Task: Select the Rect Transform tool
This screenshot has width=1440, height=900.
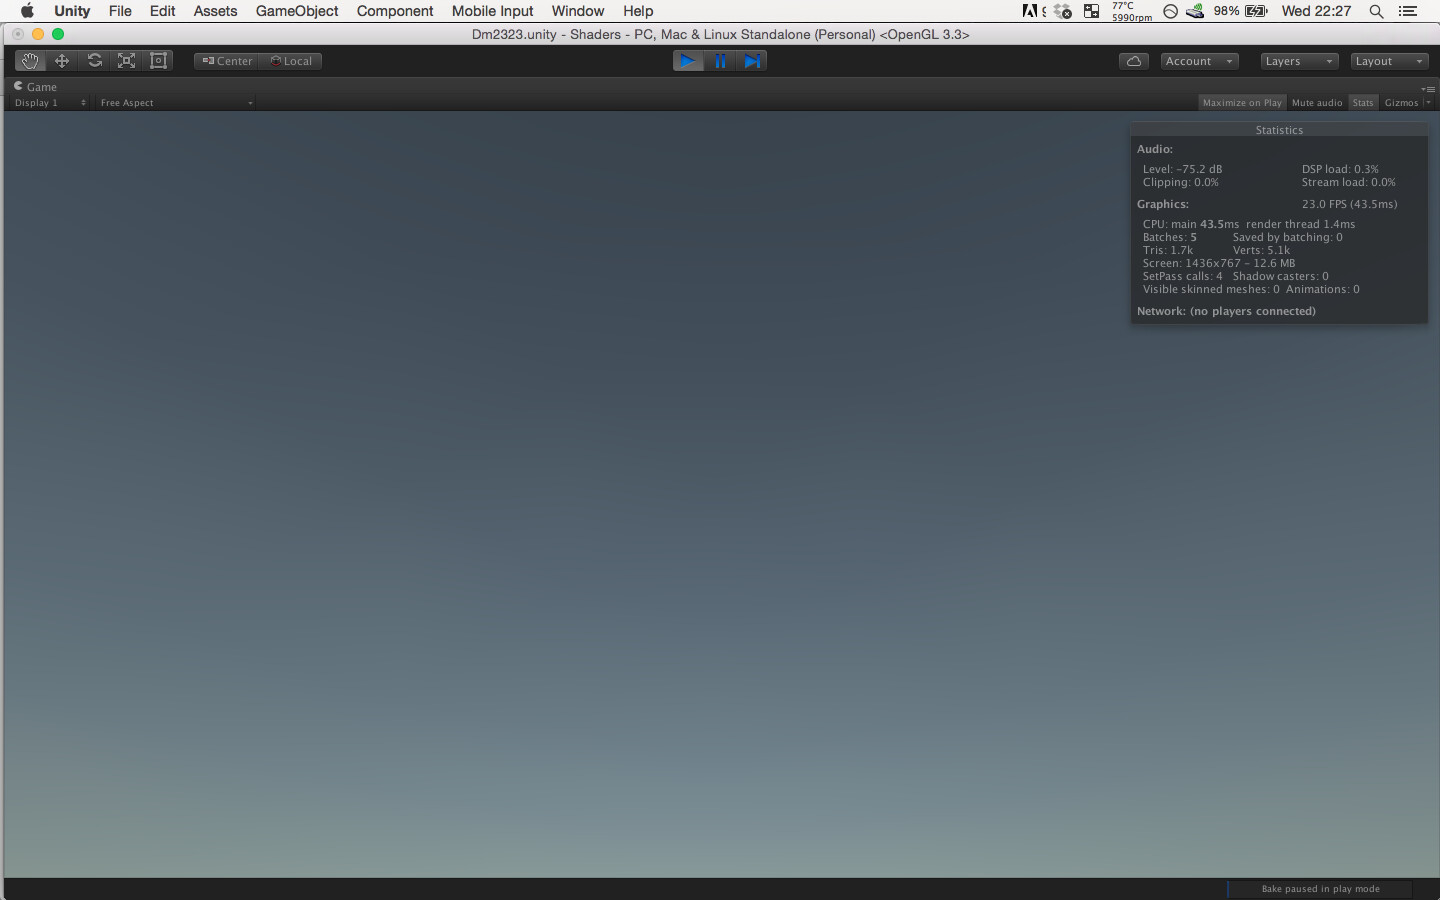Action: pos(158,60)
